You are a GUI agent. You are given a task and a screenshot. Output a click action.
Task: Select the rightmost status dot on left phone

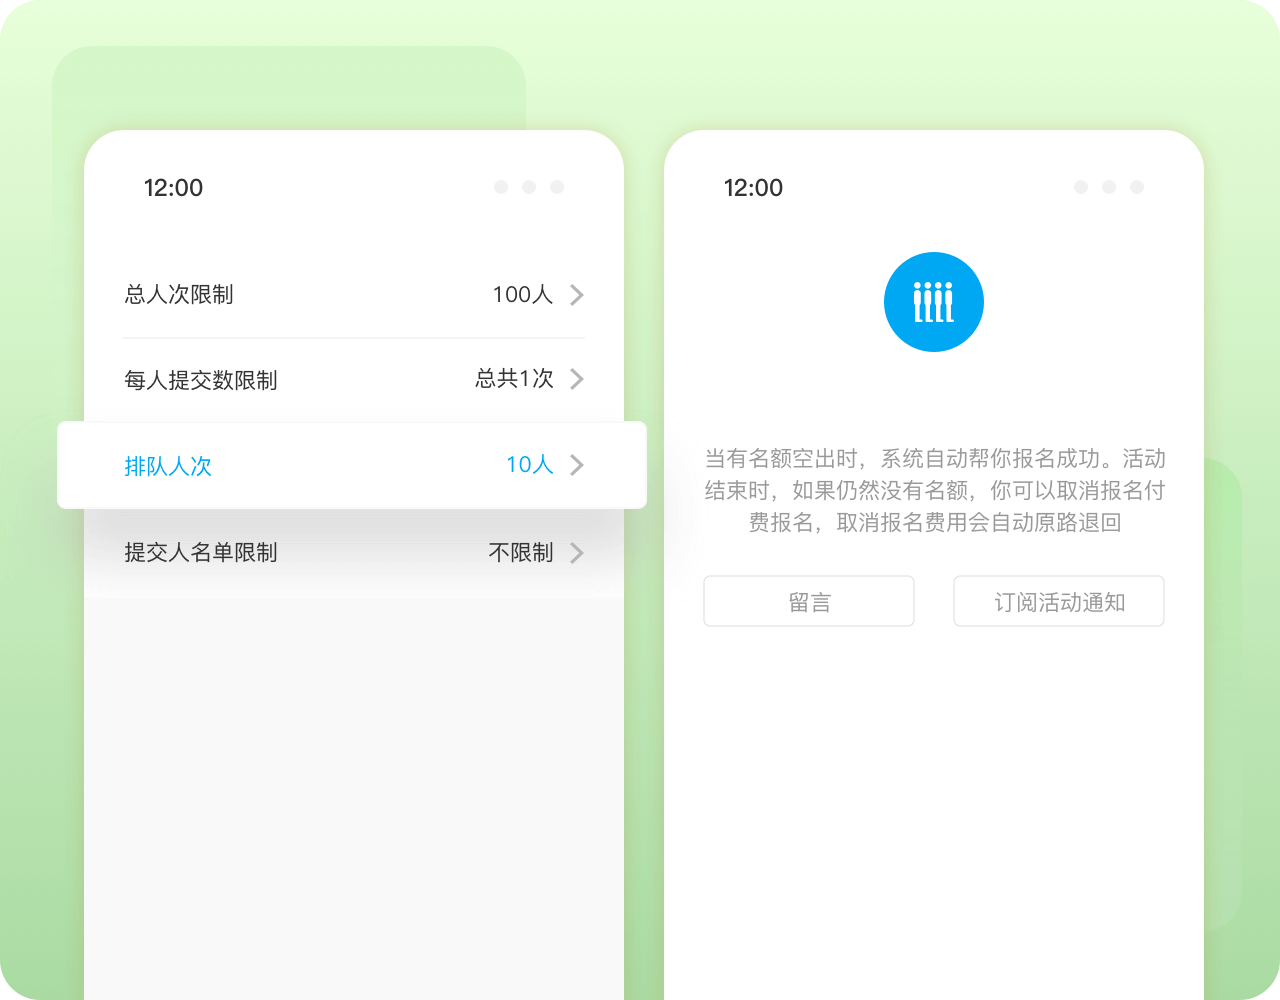pos(556,187)
